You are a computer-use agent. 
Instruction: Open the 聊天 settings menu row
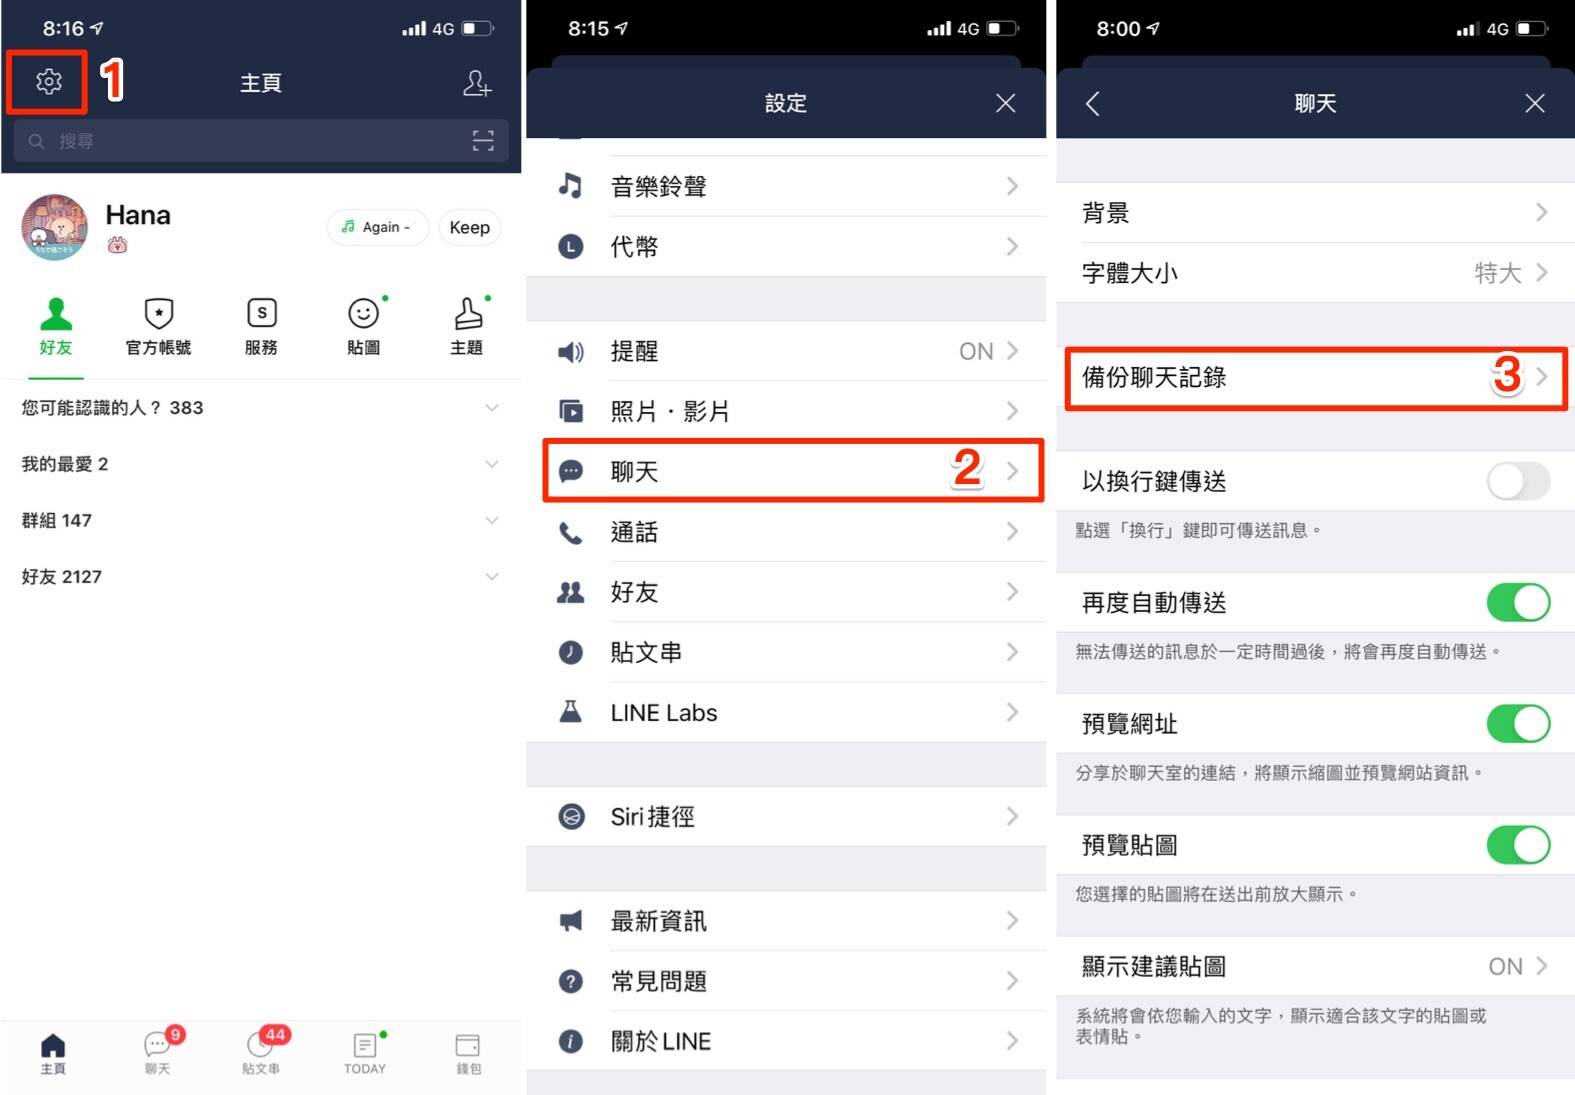click(793, 471)
